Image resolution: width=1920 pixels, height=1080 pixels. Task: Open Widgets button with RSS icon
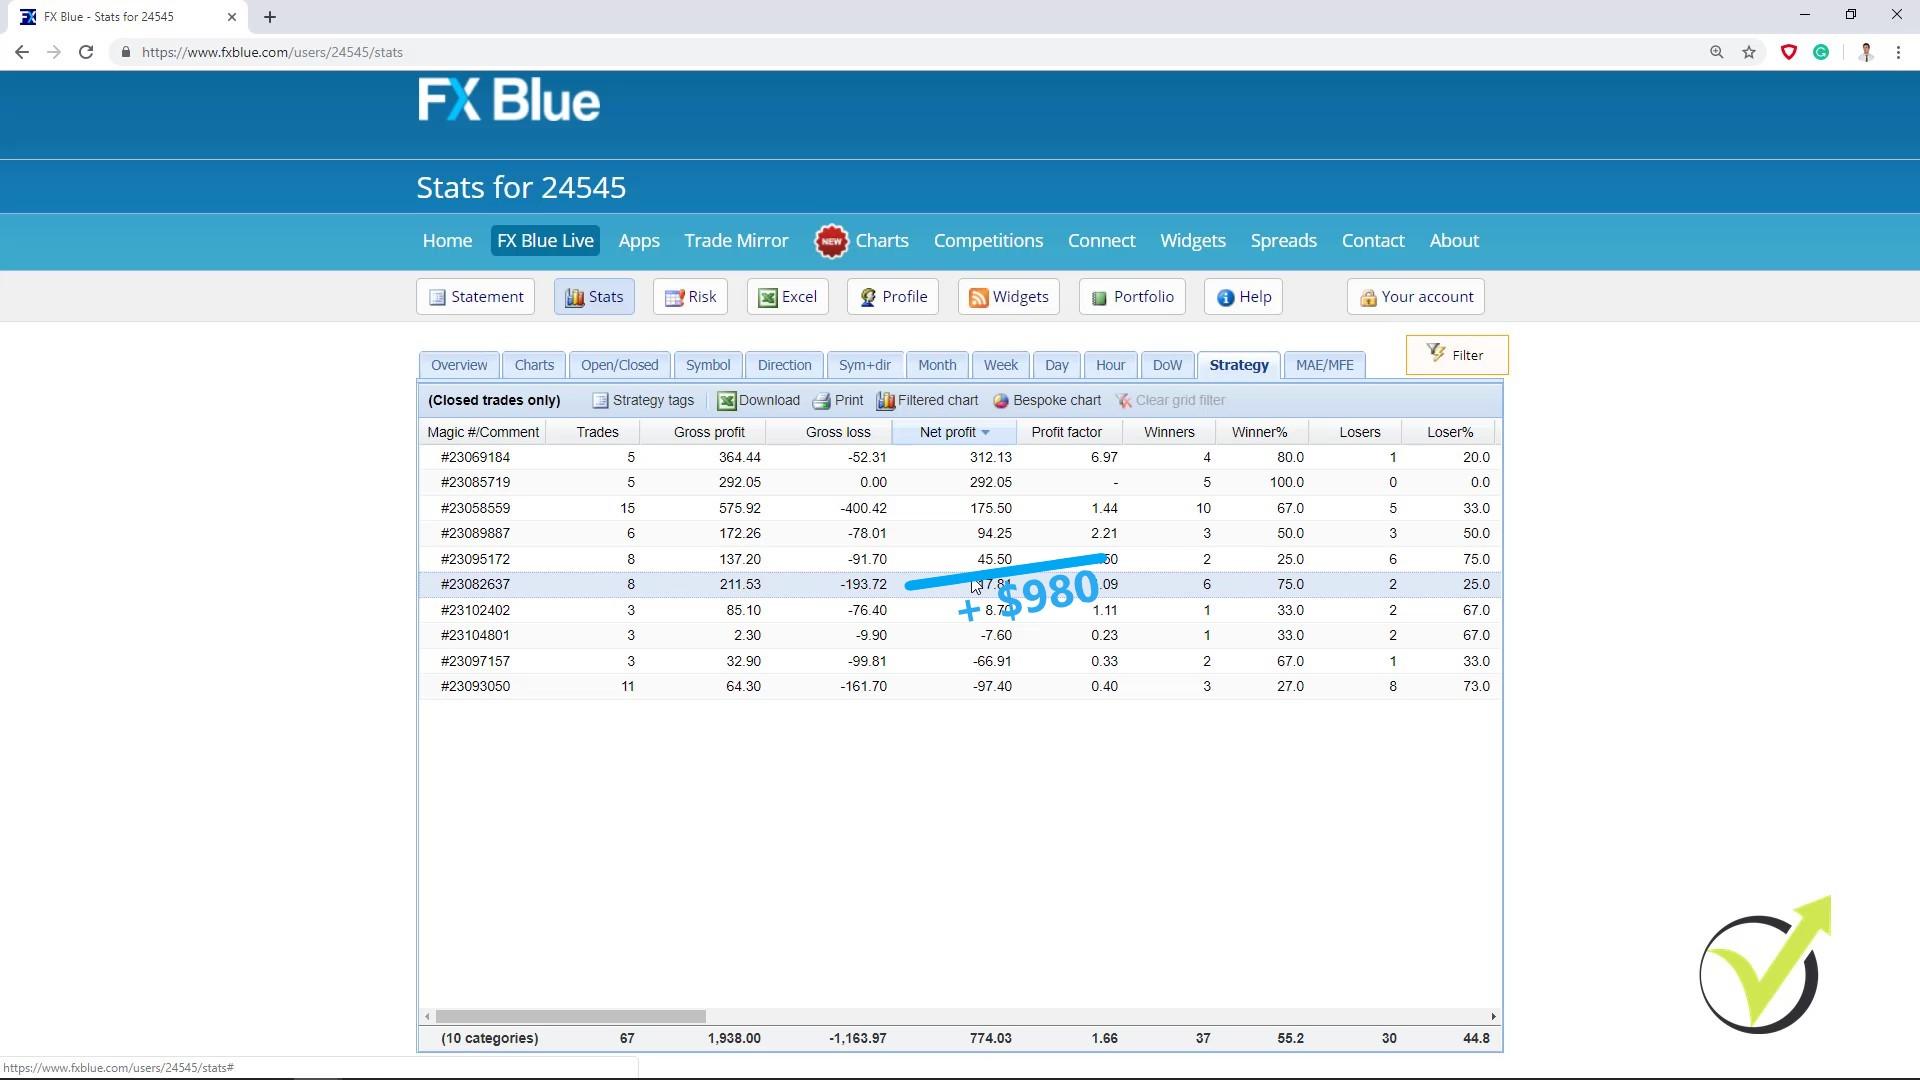[1008, 297]
